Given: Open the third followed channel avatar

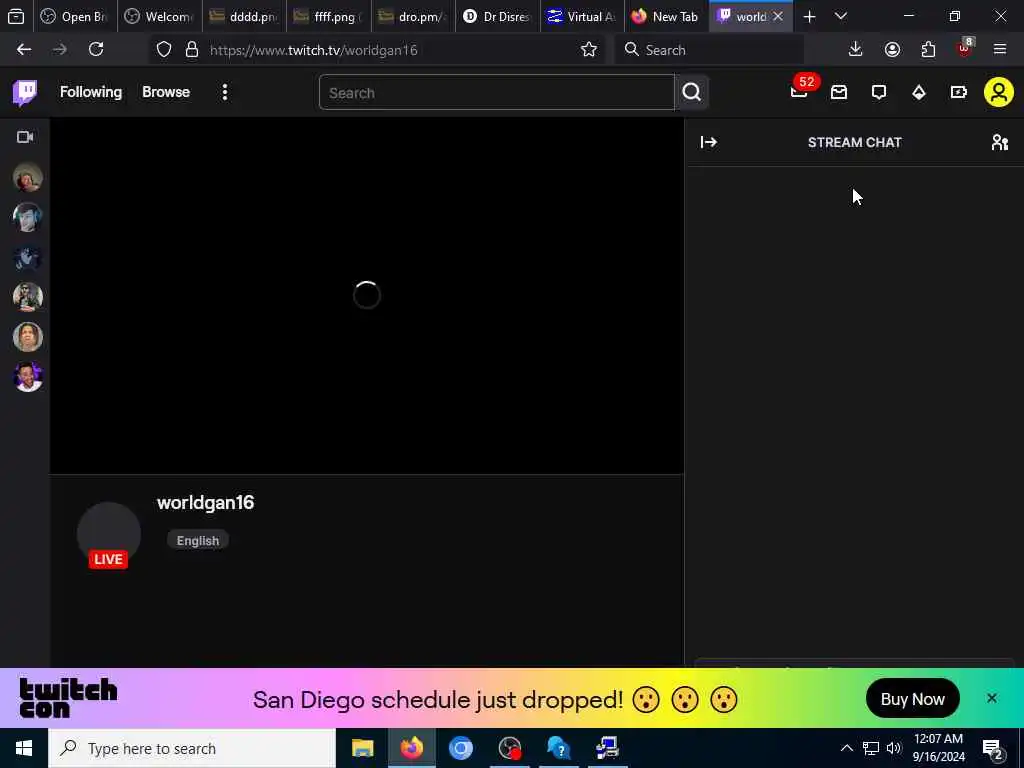Looking at the screenshot, I should pos(28,257).
